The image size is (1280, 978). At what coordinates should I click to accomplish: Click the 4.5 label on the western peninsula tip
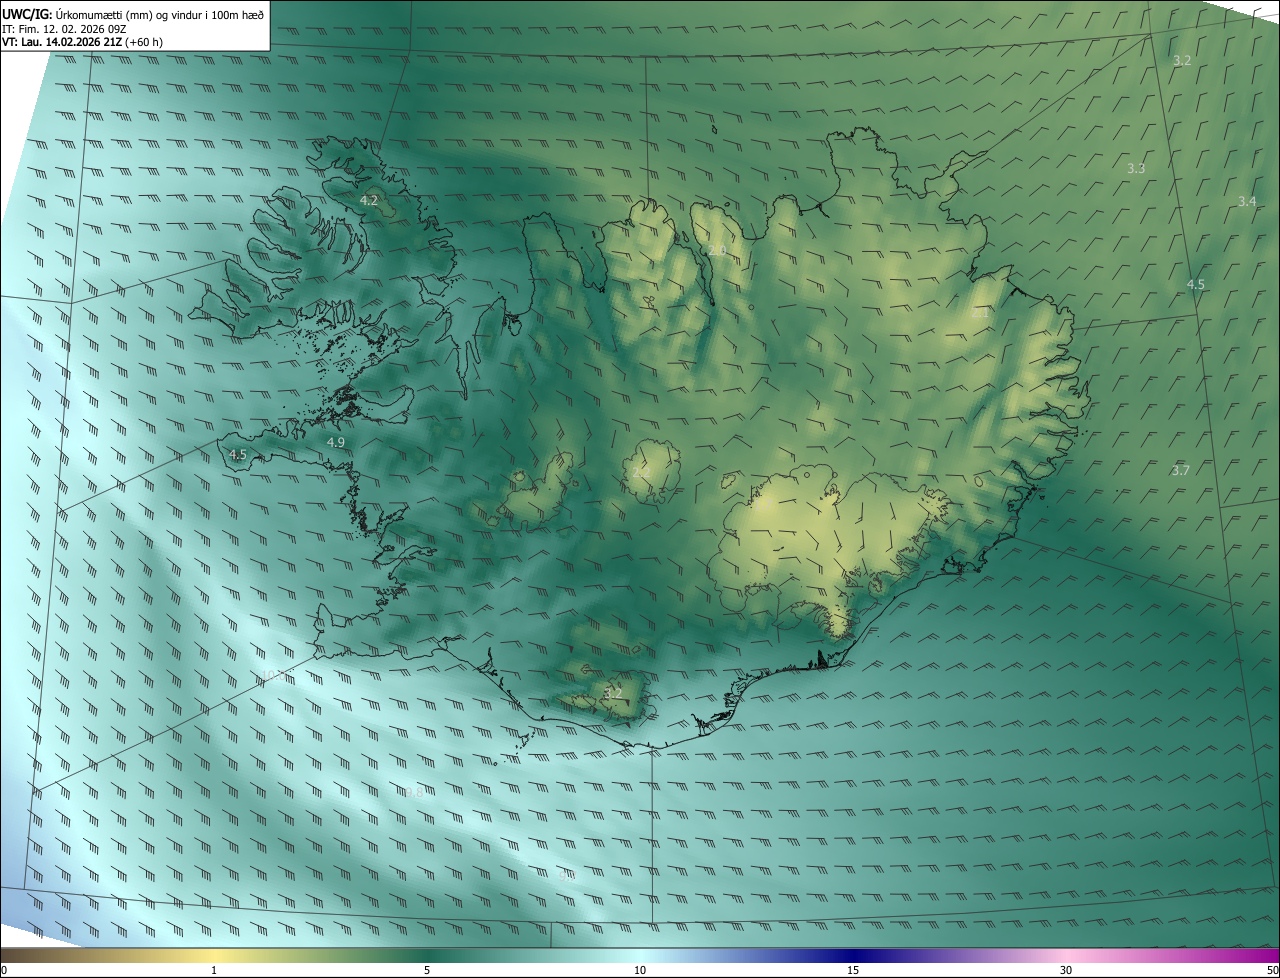(238, 454)
